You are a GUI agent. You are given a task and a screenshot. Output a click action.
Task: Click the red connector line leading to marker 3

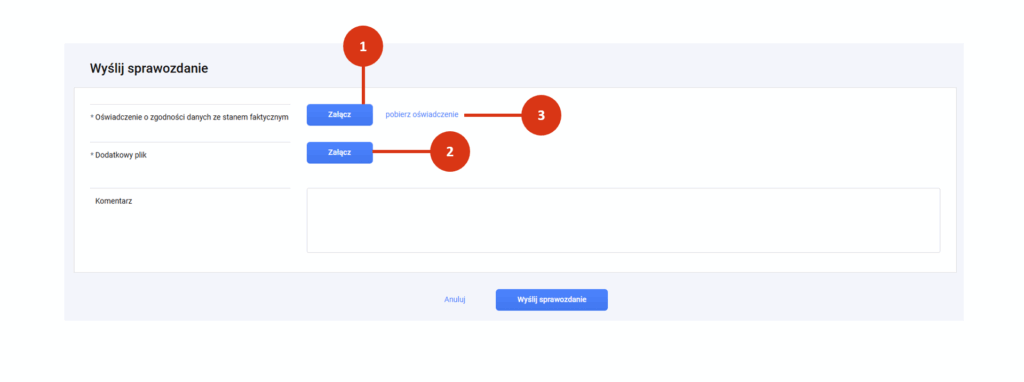(493, 116)
